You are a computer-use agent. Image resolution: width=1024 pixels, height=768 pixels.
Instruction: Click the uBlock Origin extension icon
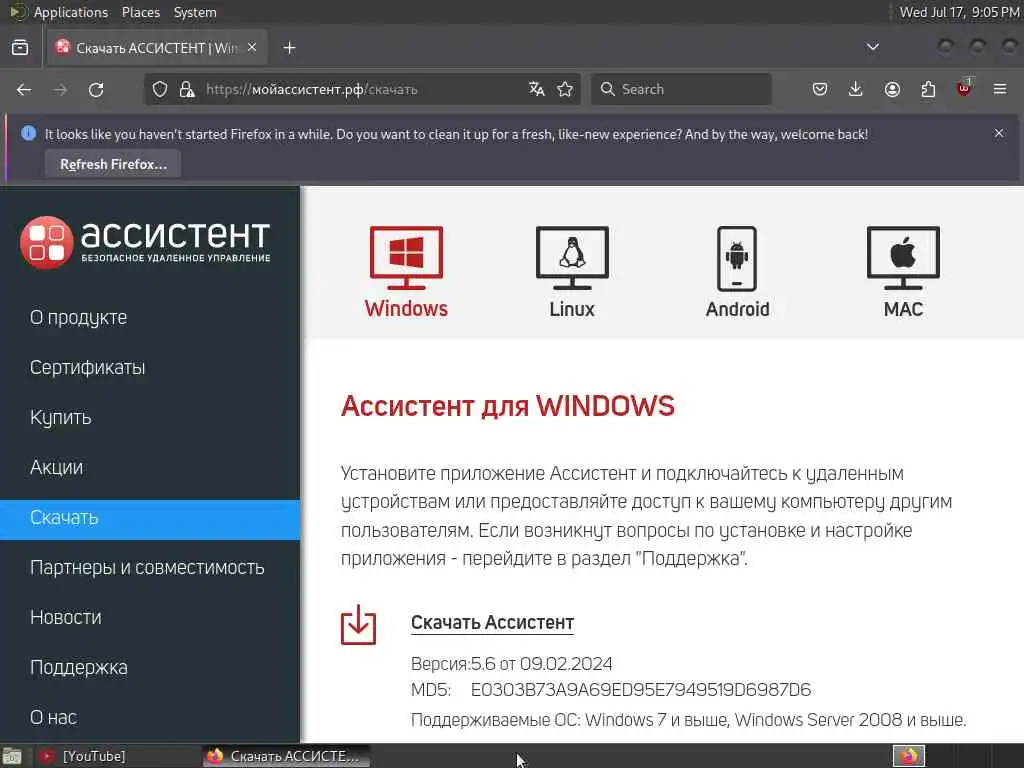[x=964, y=88]
